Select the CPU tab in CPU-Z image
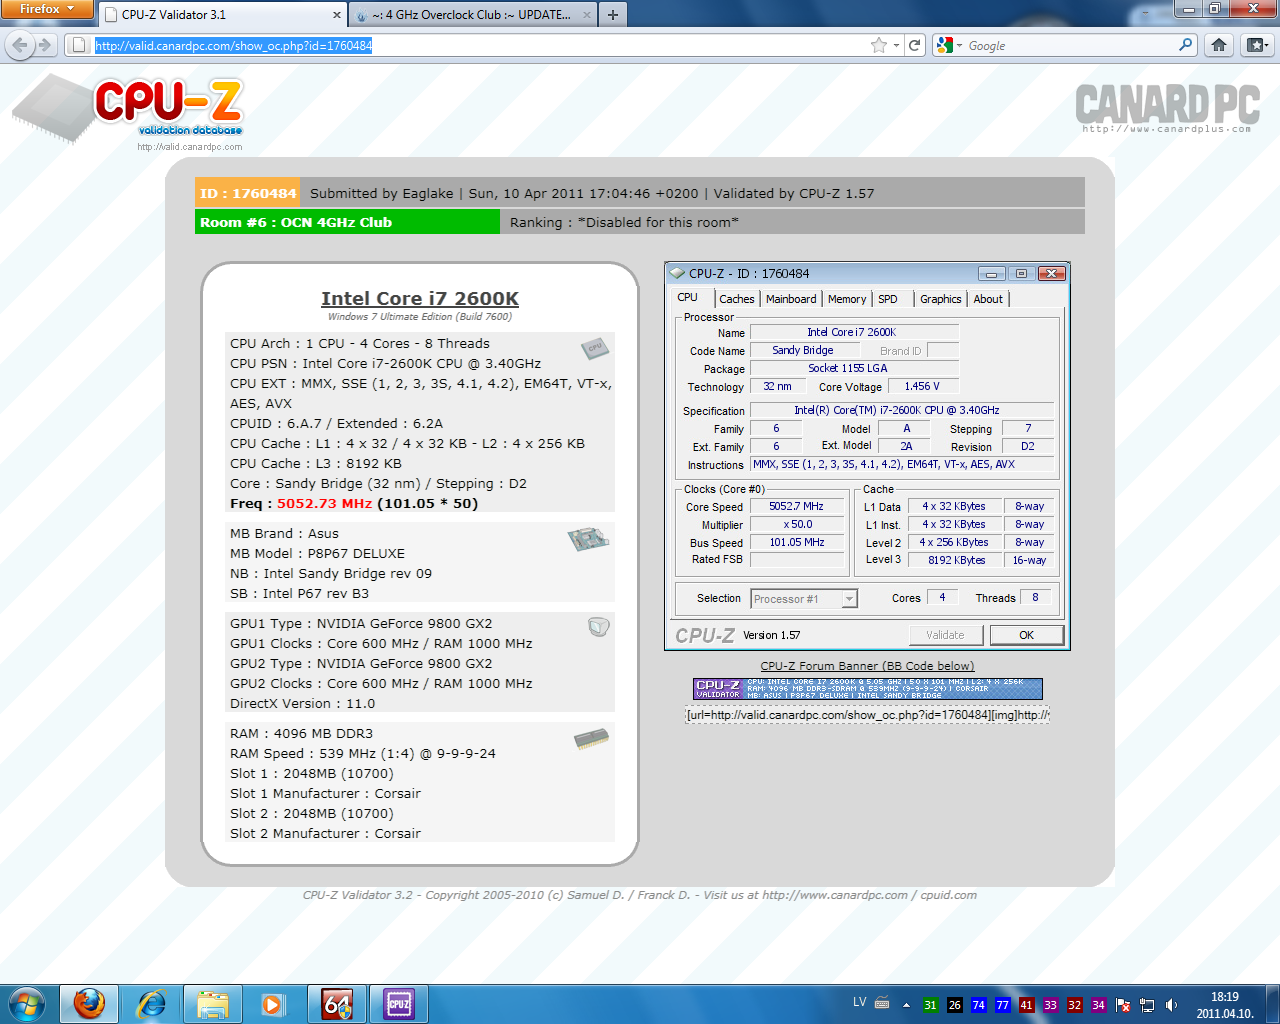1280x1024 pixels. 688,298
